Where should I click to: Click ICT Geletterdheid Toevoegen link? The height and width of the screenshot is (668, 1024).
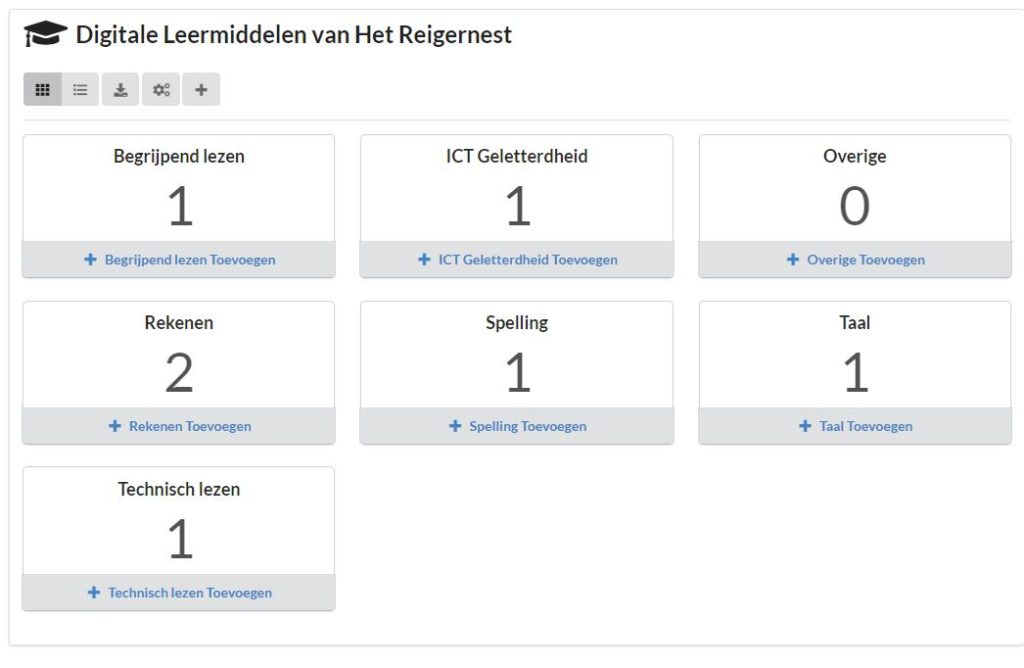(x=528, y=259)
